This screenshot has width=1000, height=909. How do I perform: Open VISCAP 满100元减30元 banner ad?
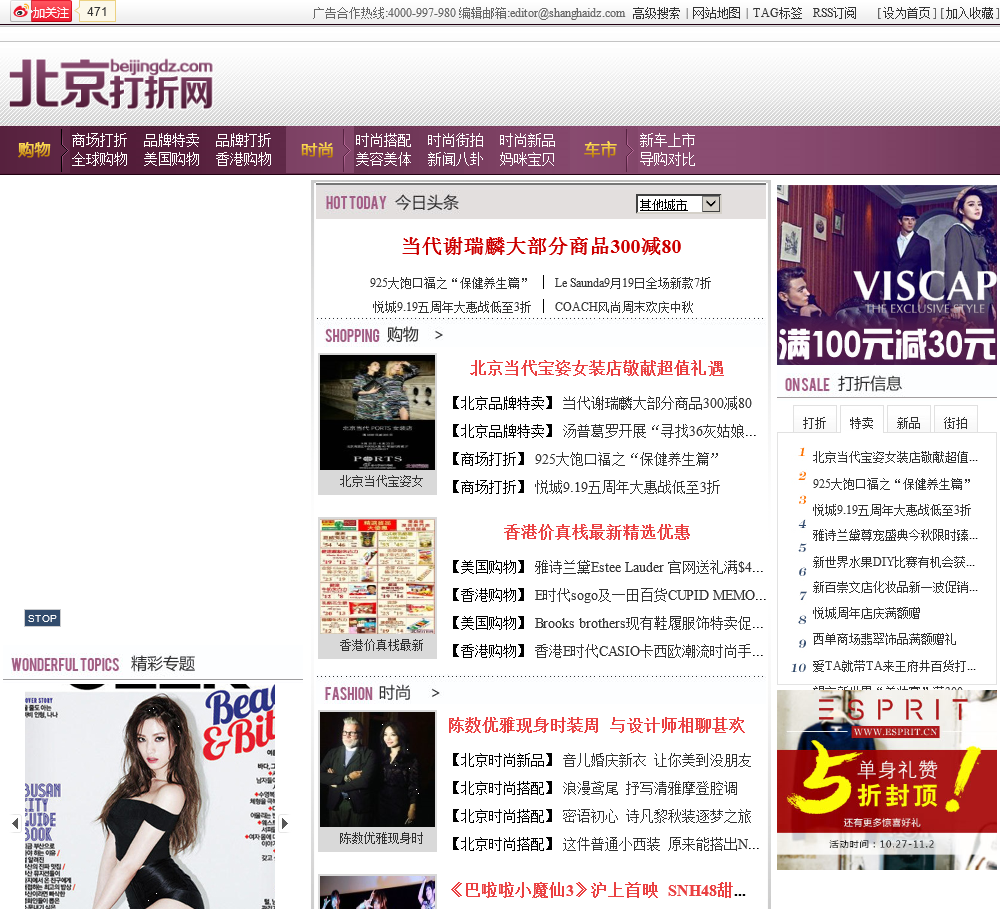point(886,275)
